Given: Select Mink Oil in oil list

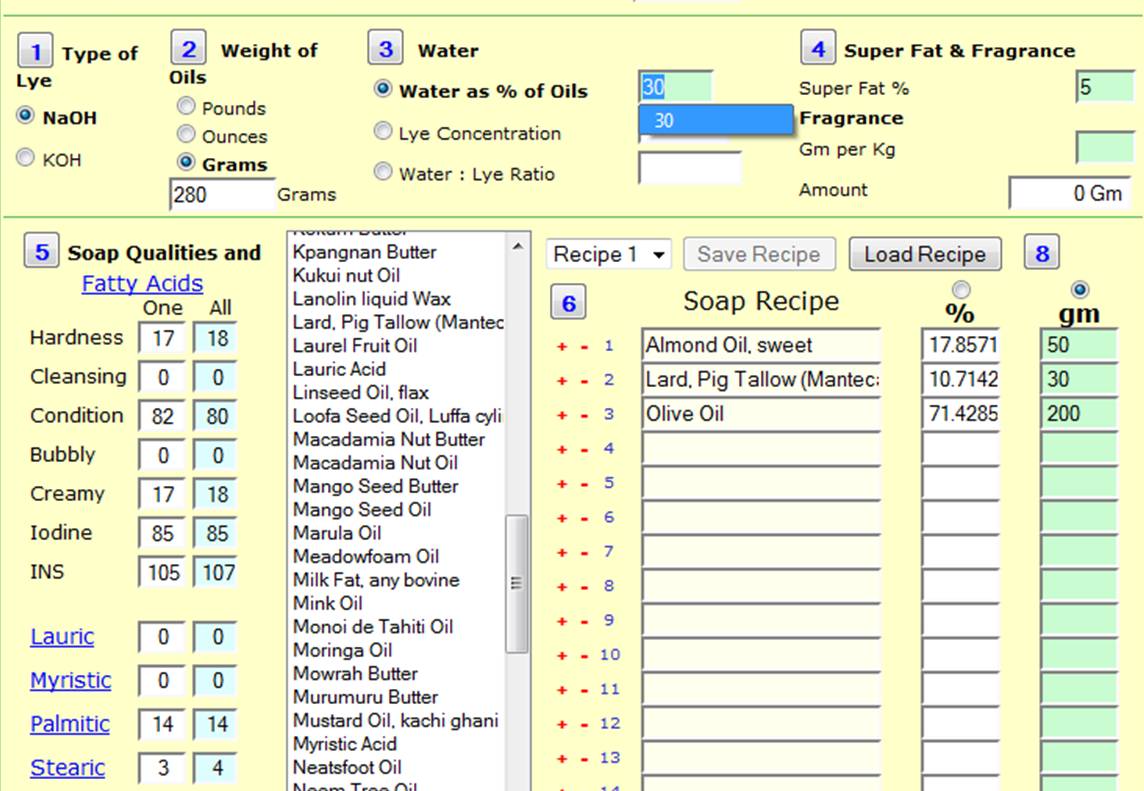Looking at the screenshot, I should [328, 603].
